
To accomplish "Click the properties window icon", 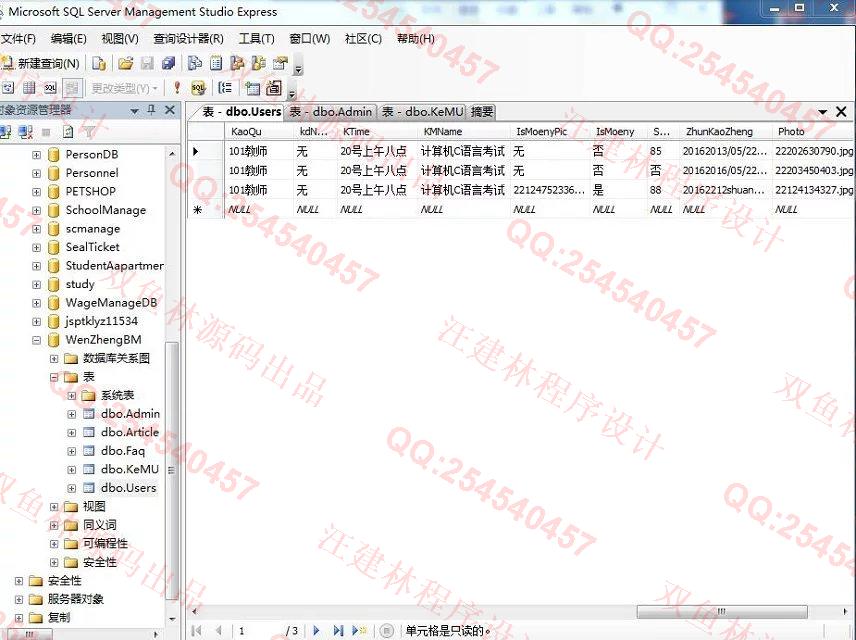I will (280, 64).
